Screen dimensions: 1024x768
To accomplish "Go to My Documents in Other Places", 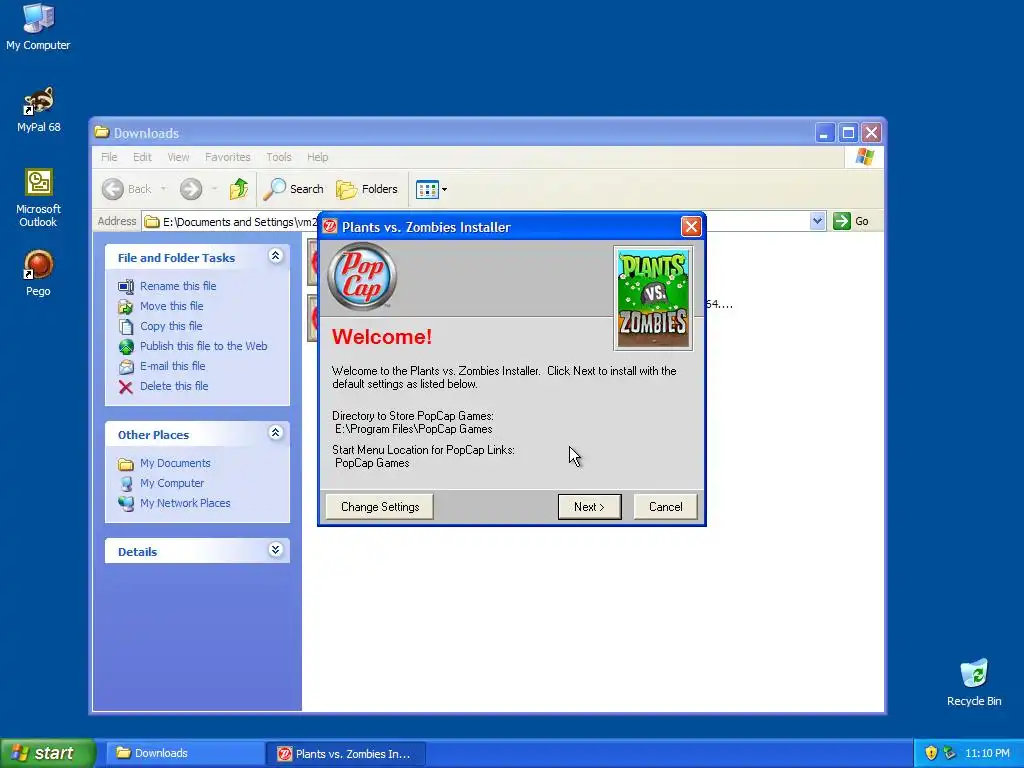I will [175, 463].
